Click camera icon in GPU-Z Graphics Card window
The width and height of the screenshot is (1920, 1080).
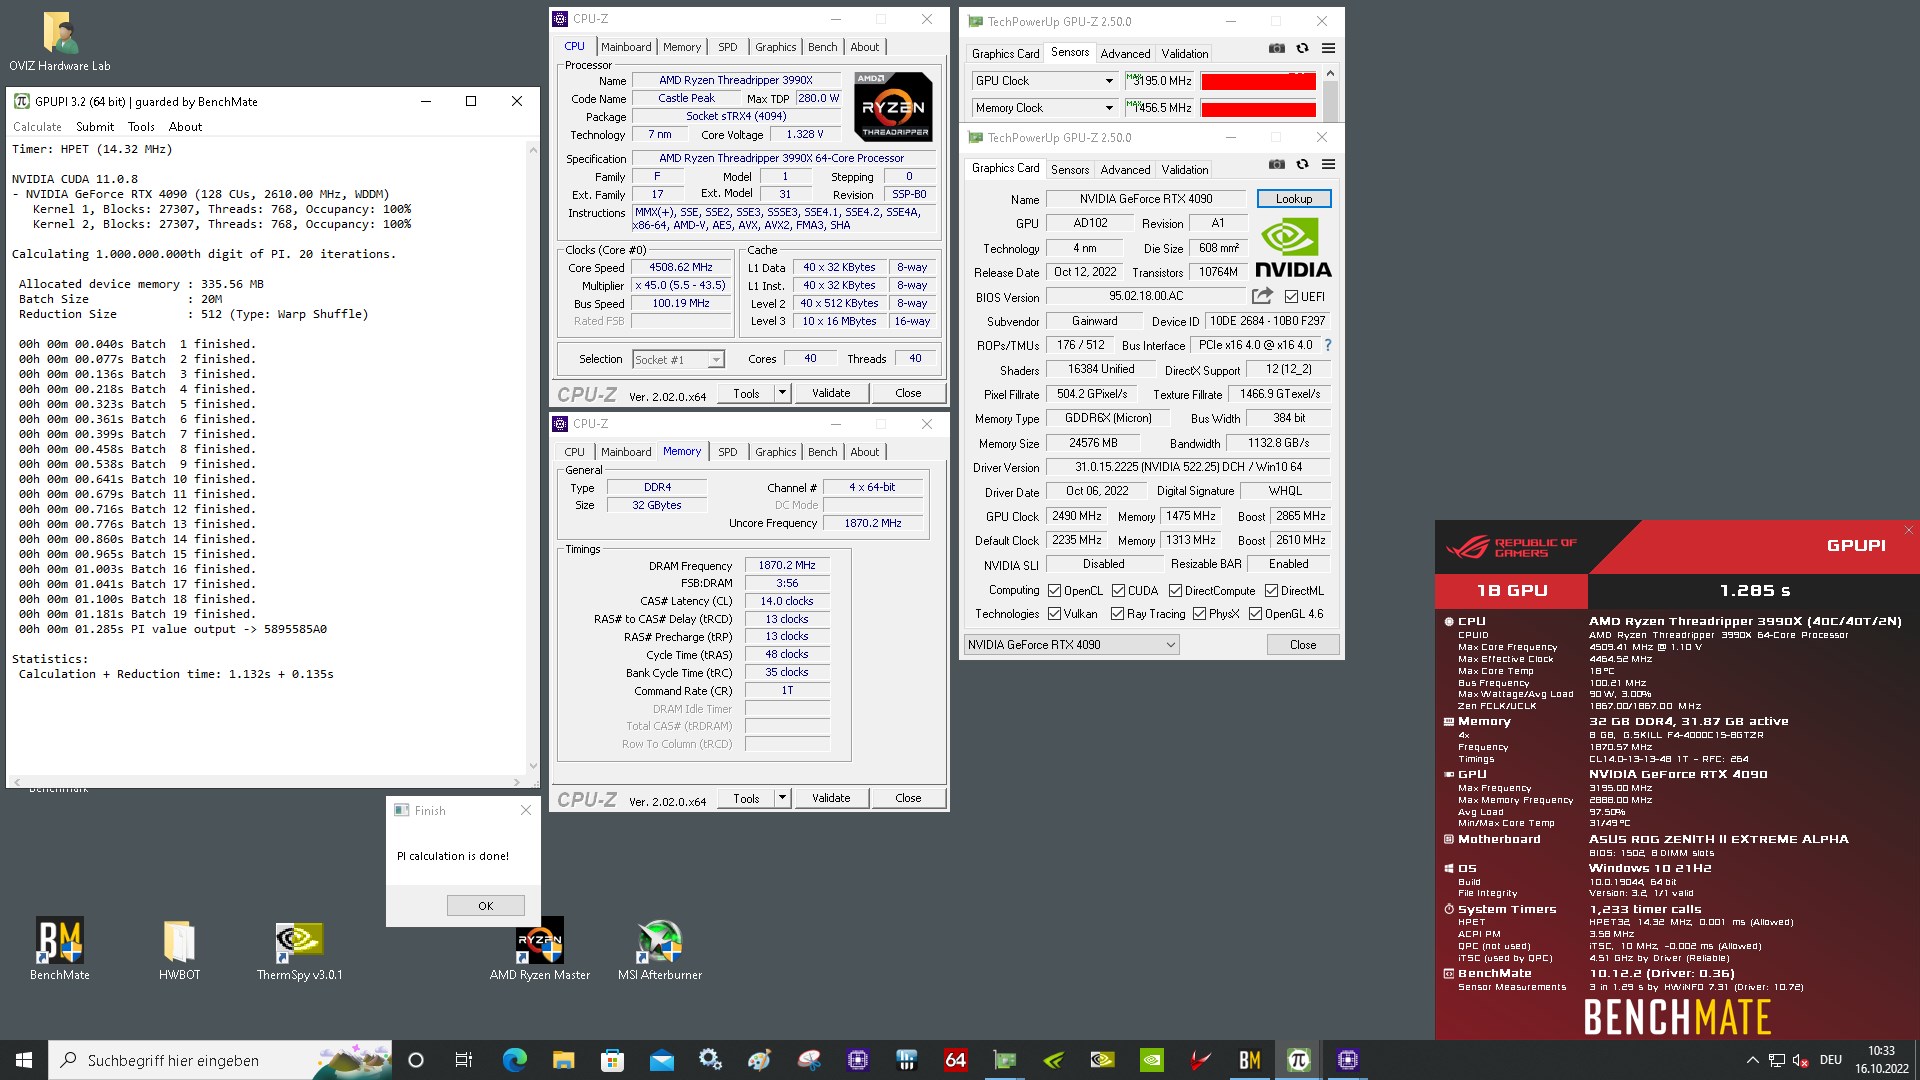pos(1277,164)
